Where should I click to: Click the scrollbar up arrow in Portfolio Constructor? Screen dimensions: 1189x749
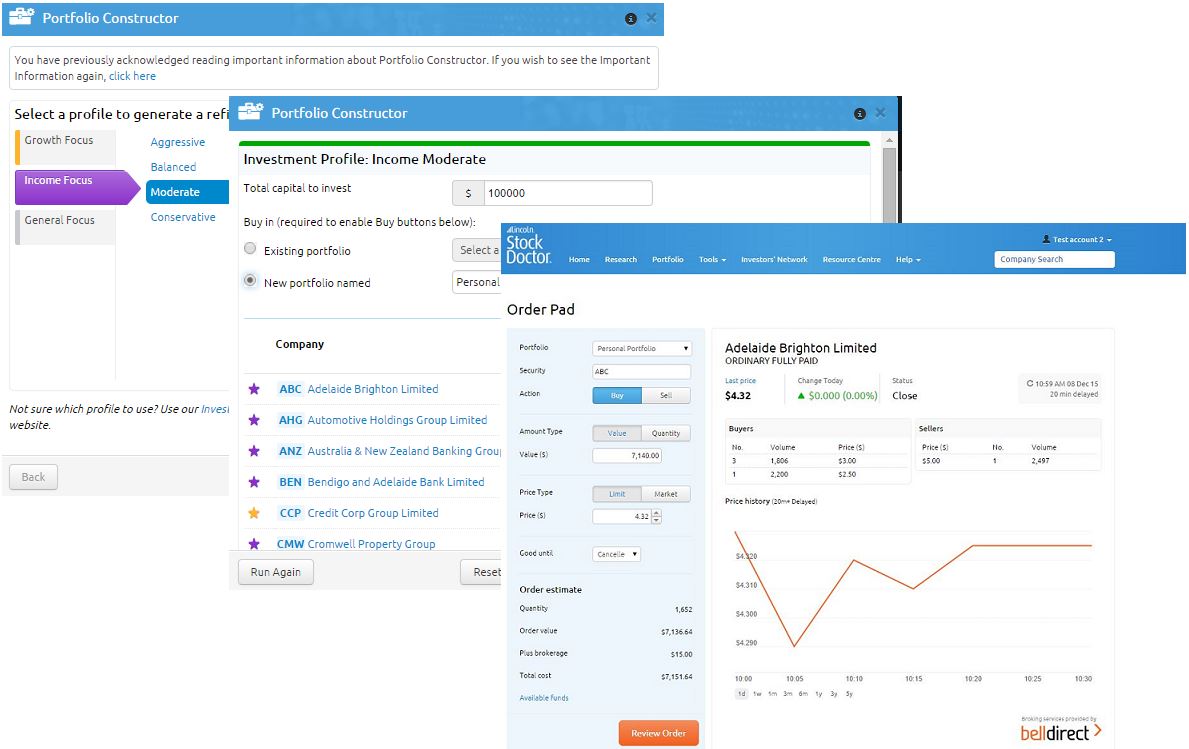[x=889, y=140]
